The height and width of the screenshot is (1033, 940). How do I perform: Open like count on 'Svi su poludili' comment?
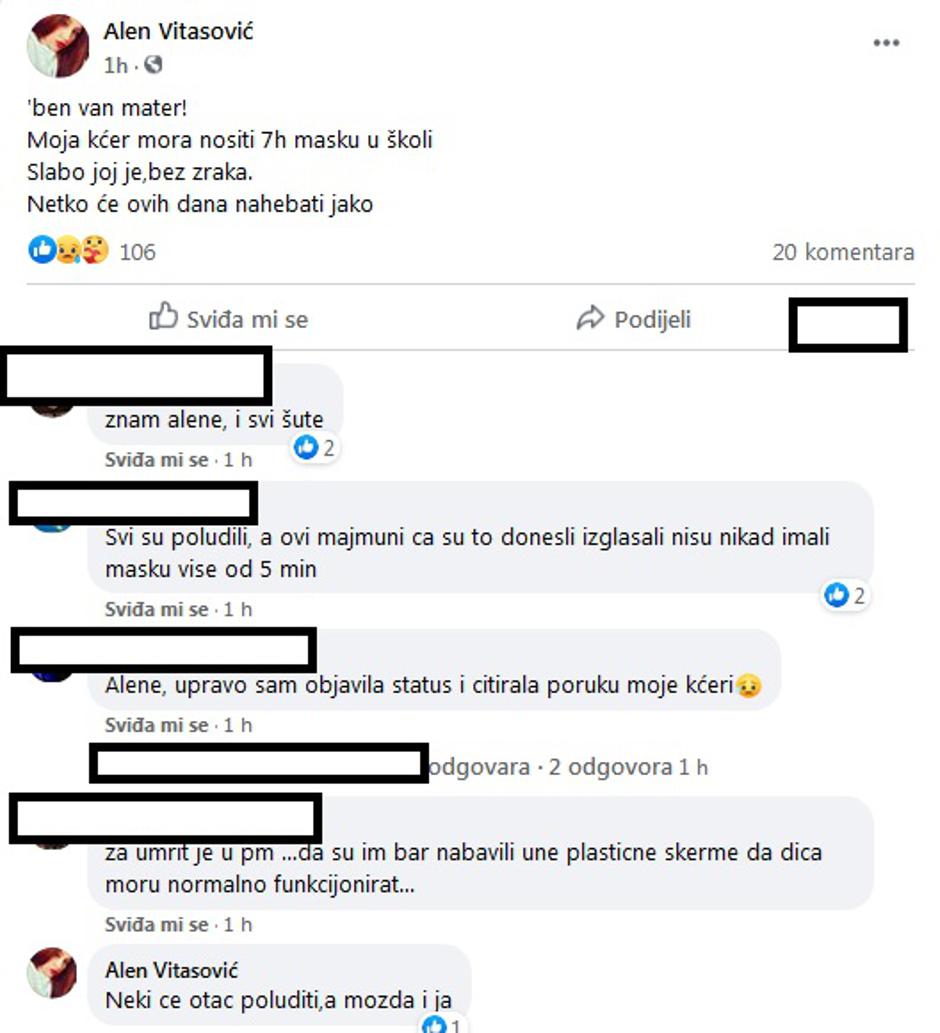(844, 596)
